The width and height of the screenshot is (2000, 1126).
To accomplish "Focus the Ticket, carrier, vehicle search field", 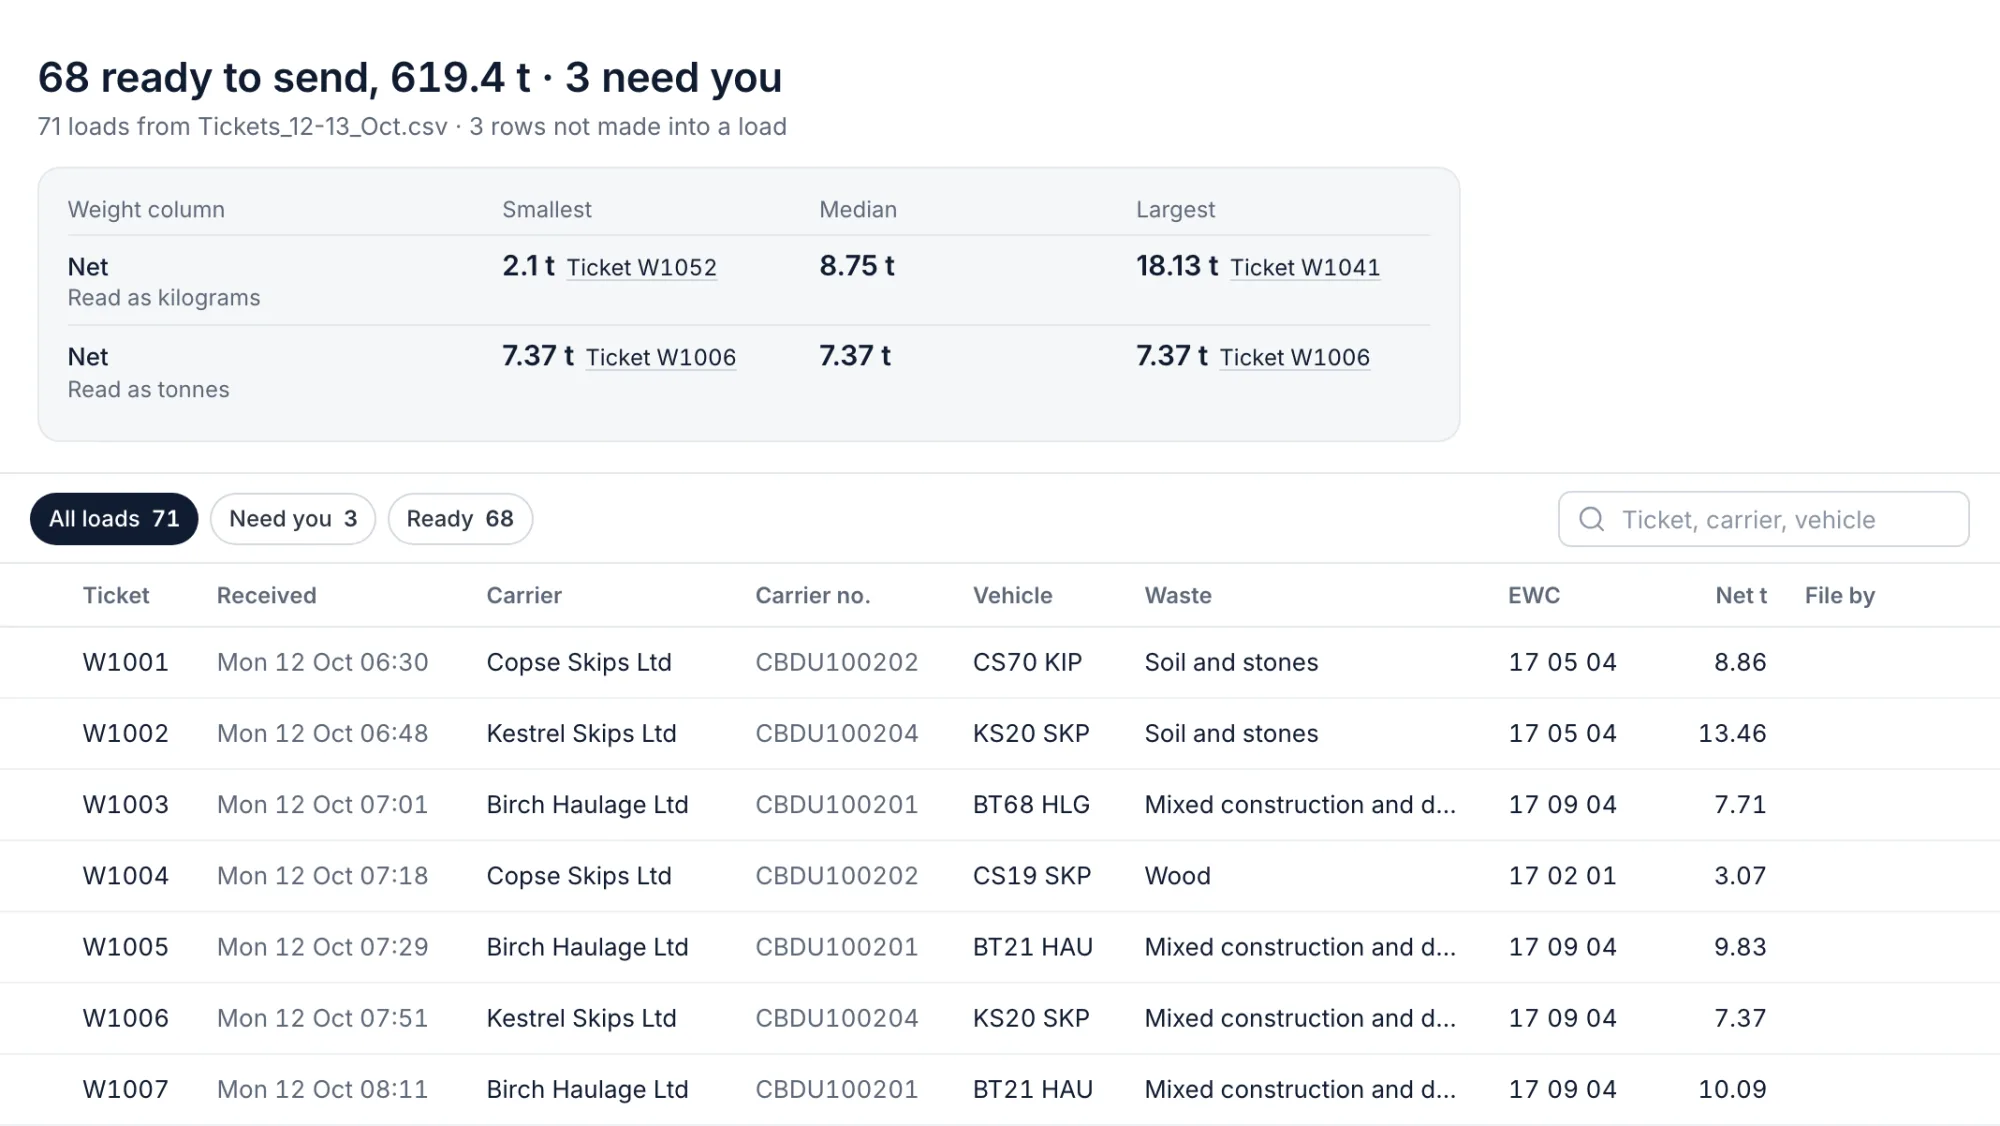I will point(1763,519).
